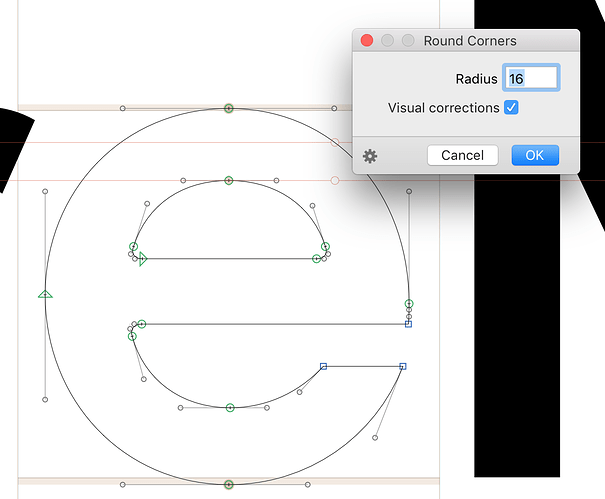This screenshot has height=499, width=605.
Task: Close the Round Corners dialog
Action: 367,40
